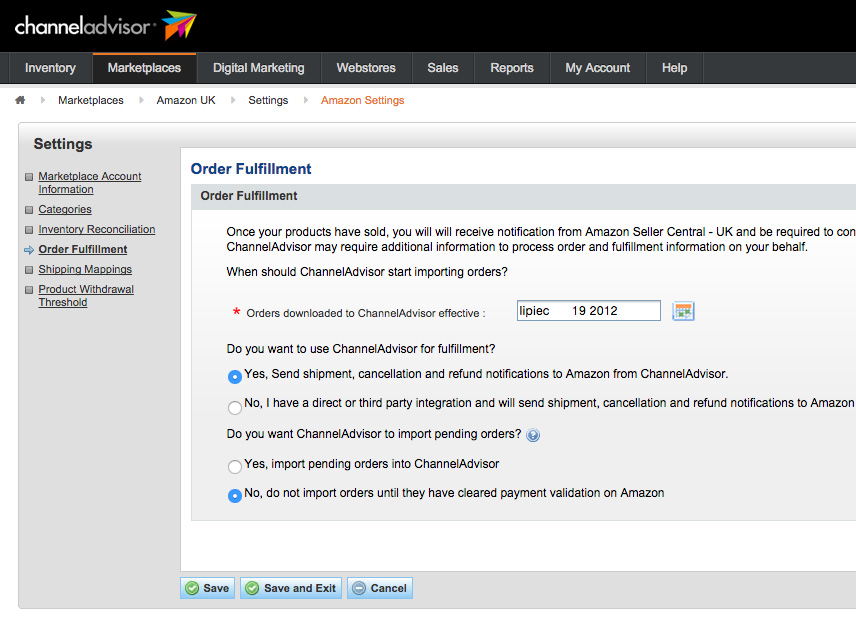Viewport: 856px width, 622px height.
Task: Open Shipping Mappings settings
Action: [85, 269]
